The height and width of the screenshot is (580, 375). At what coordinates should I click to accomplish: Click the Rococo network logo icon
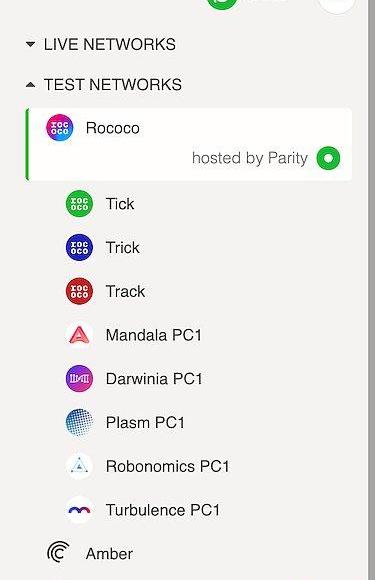(x=60, y=128)
